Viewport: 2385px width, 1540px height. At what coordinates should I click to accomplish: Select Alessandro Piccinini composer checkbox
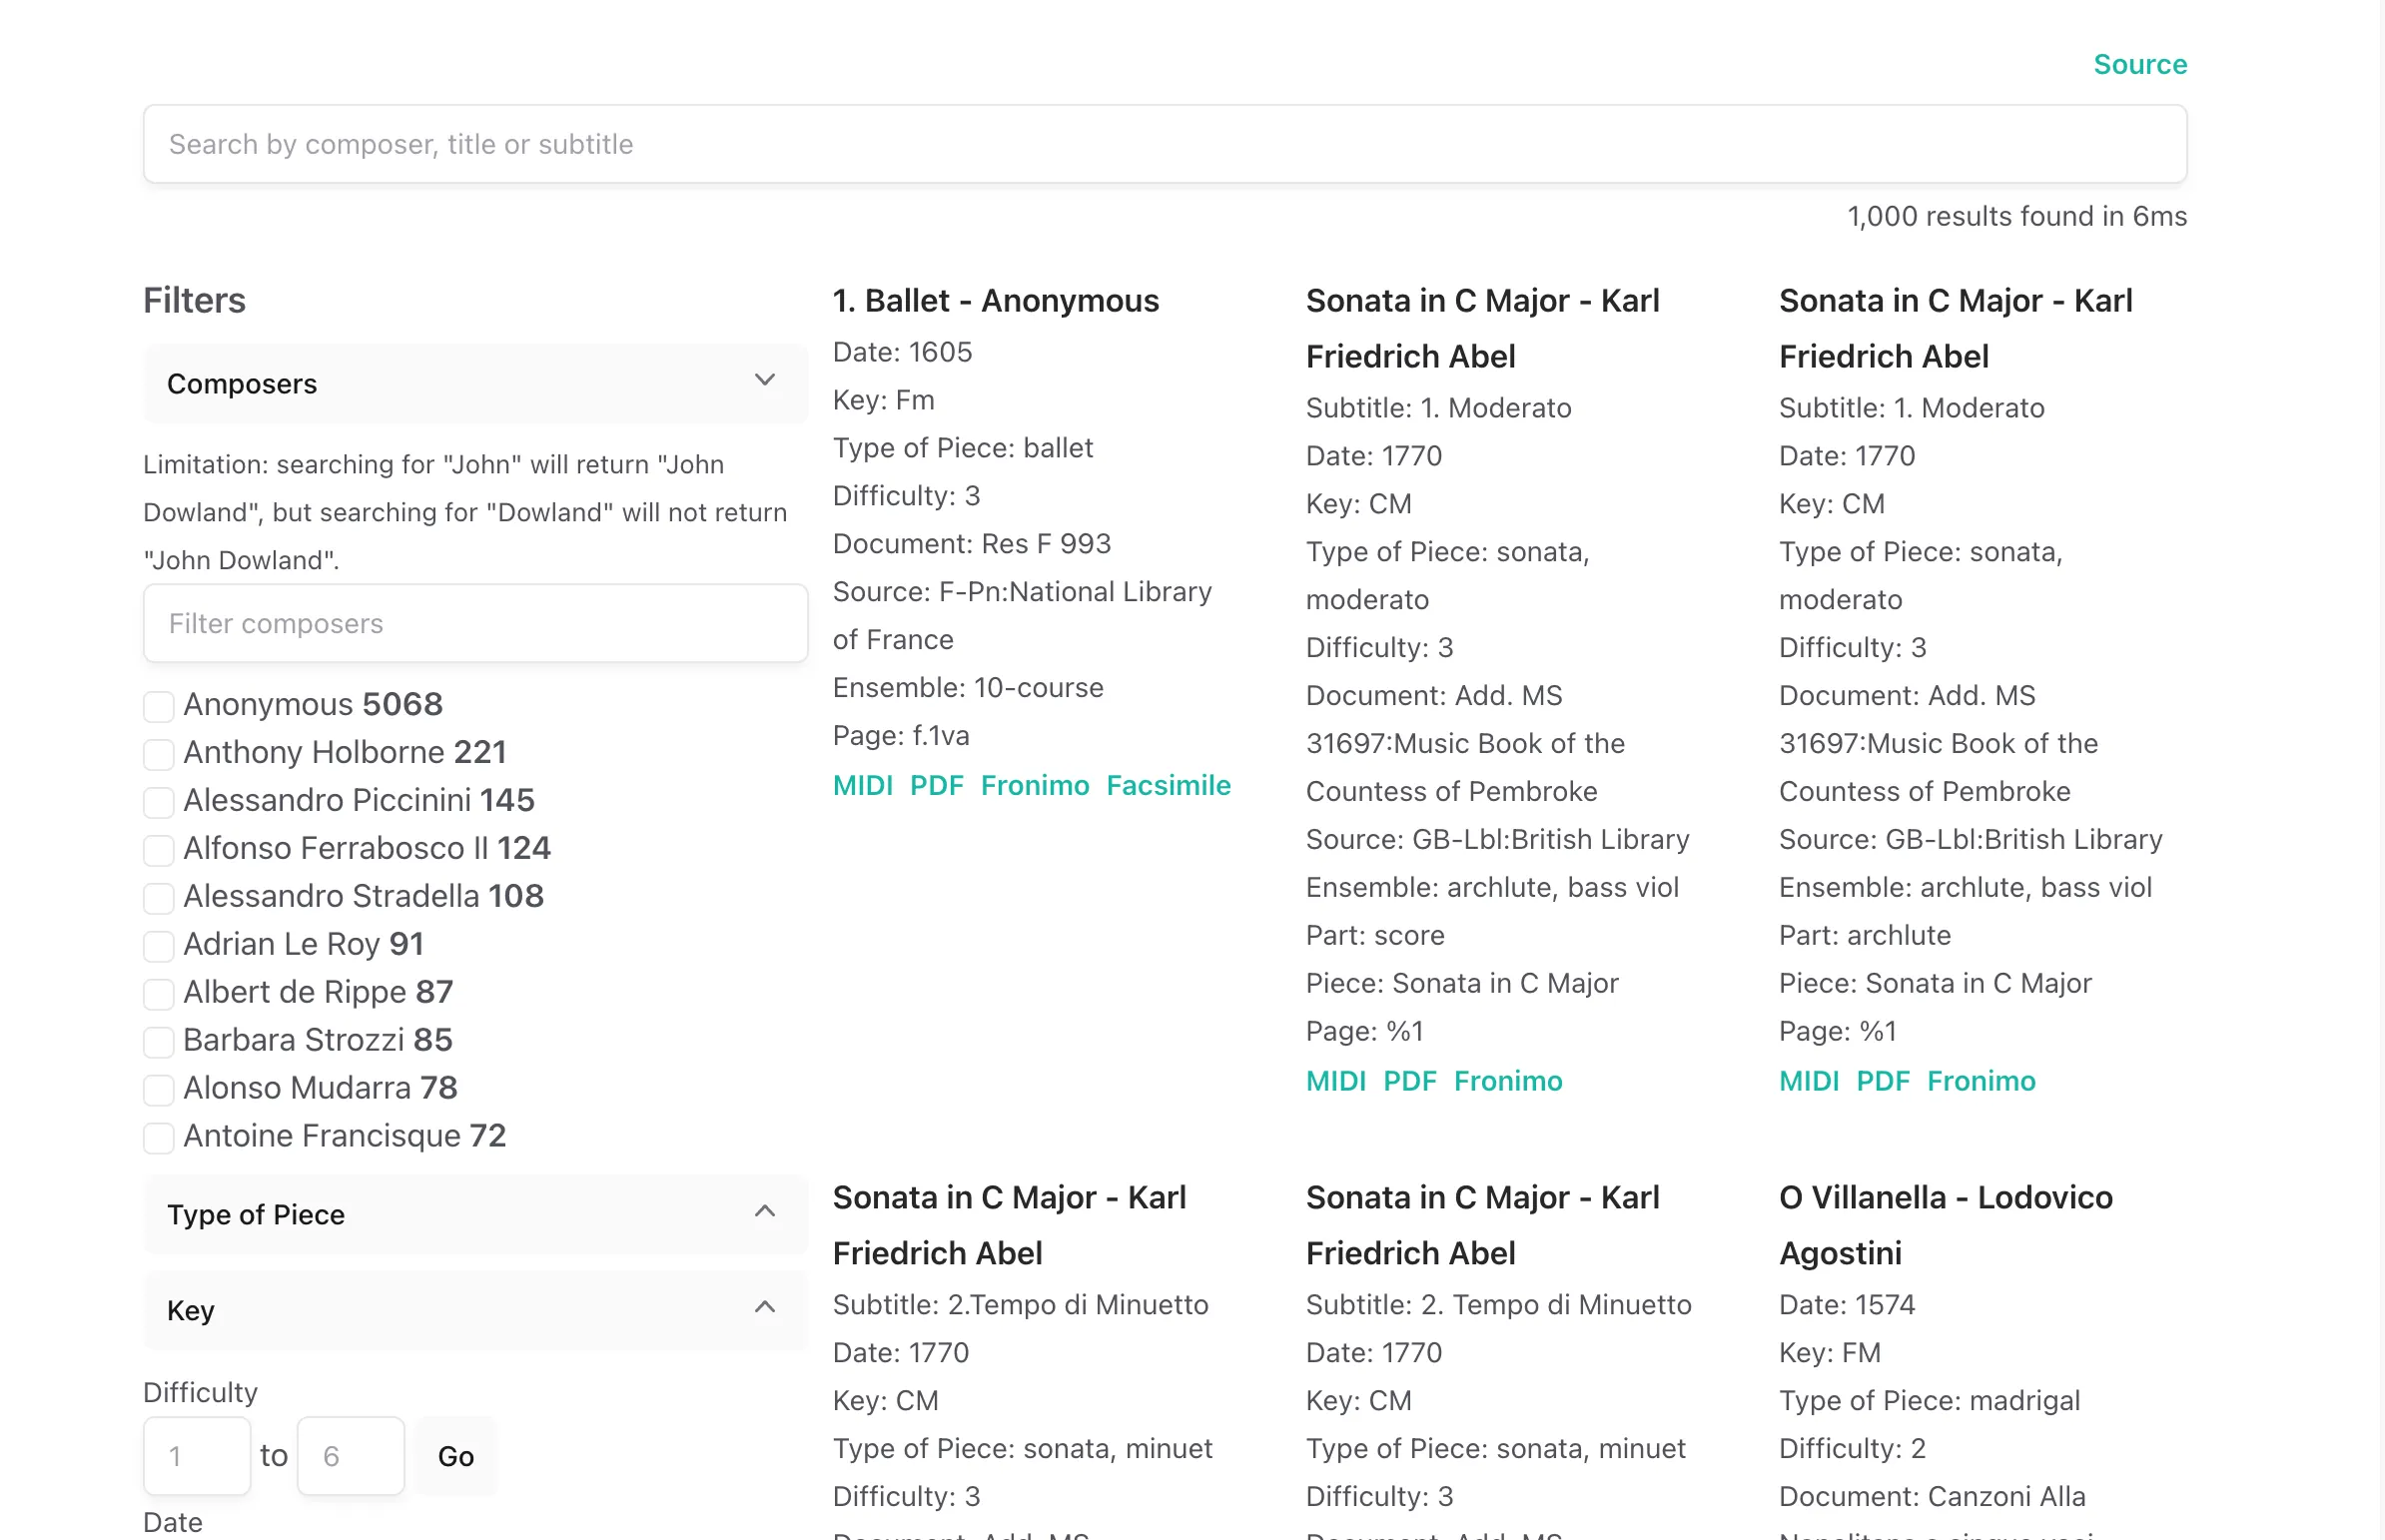coord(158,800)
